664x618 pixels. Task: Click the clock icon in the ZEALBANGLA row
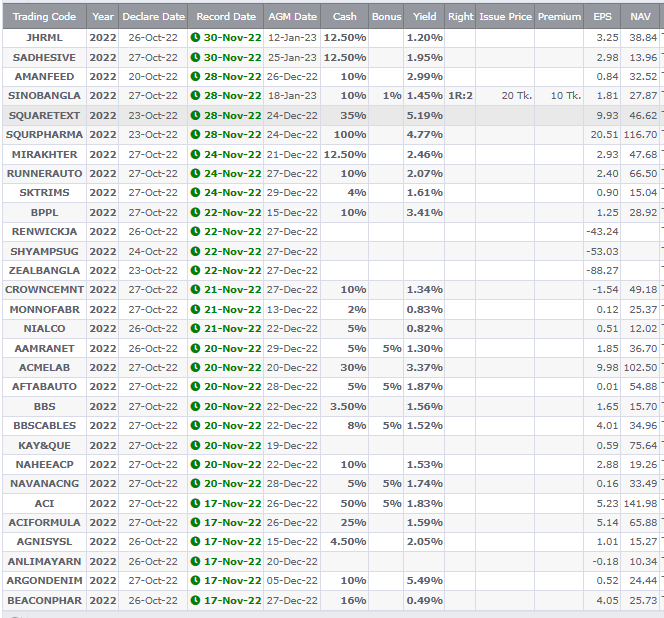tap(195, 270)
